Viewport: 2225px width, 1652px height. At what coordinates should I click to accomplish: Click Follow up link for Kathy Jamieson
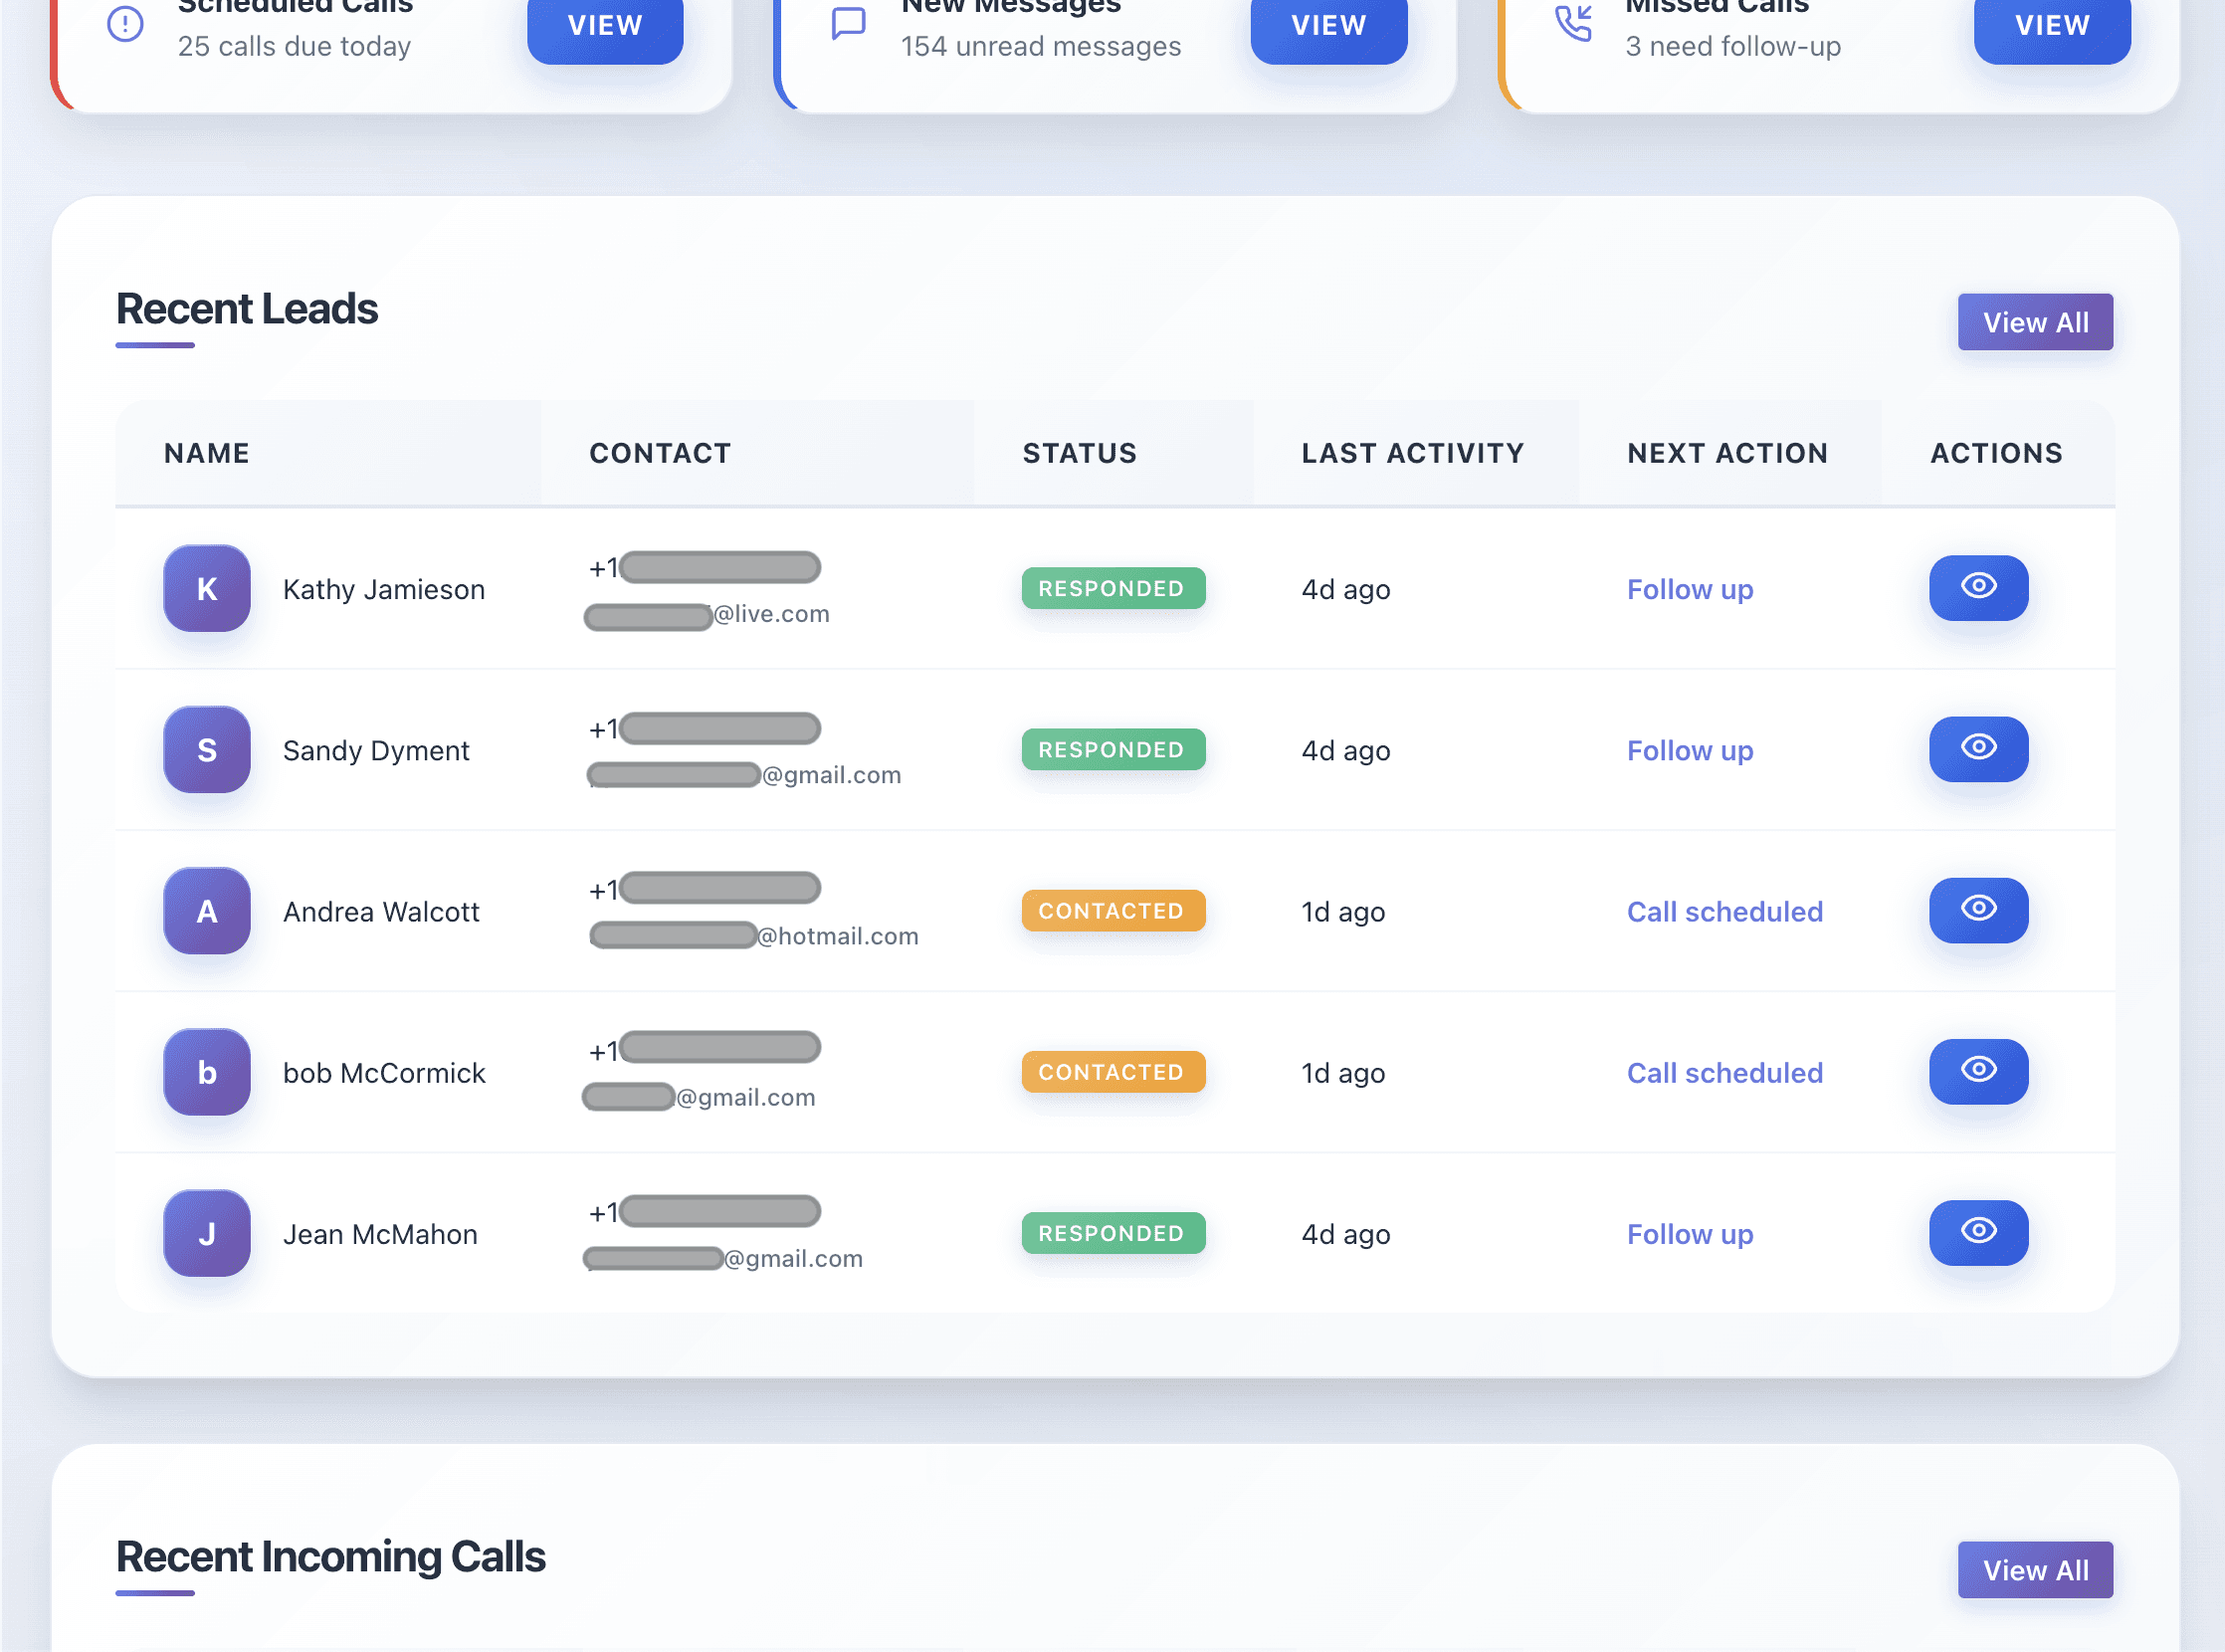pos(1689,589)
